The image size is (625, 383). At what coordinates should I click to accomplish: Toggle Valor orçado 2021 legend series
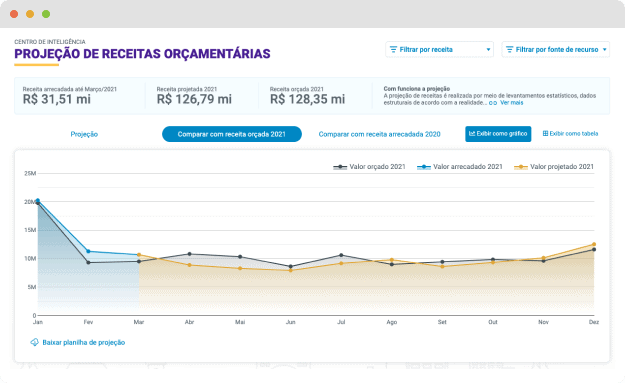(x=369, y=167)
